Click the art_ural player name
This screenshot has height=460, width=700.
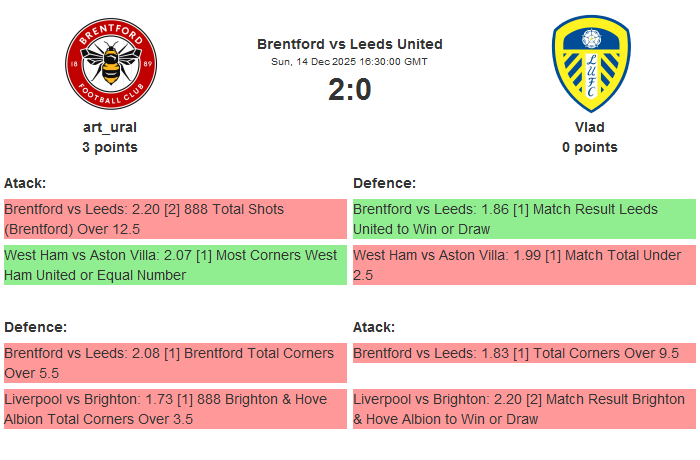point(110,127)
